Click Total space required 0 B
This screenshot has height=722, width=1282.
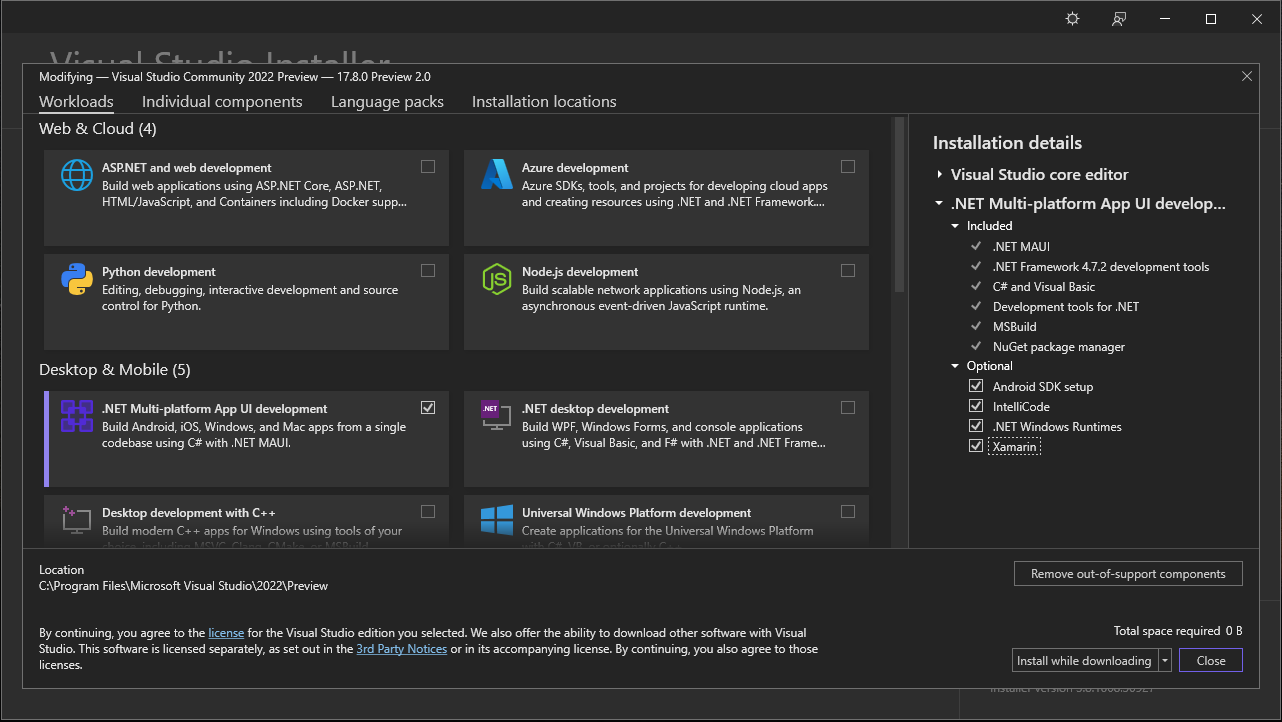[1178, 631]
